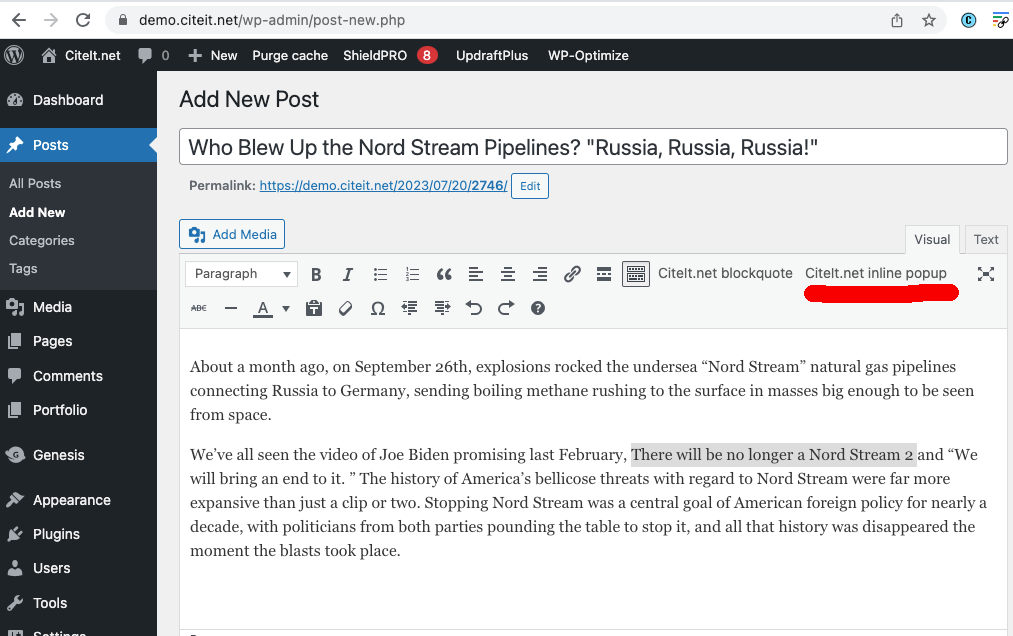Open the Paragraph format dropdown
Image resolution: width=1013 pixels, height=636 pixels.
(x=242, y=274)
